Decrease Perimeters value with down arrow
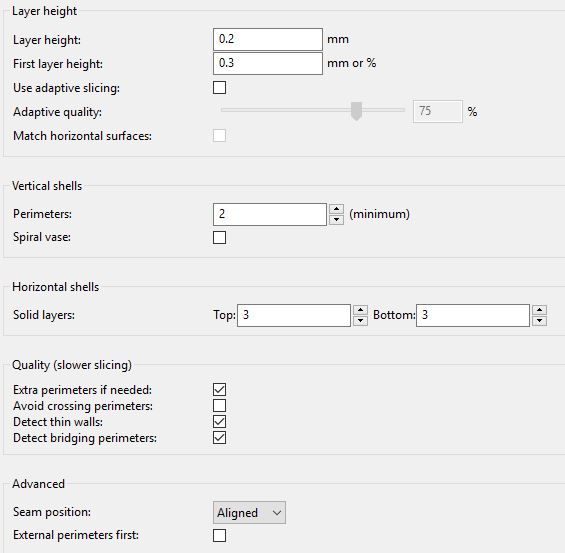 point(336,219)
